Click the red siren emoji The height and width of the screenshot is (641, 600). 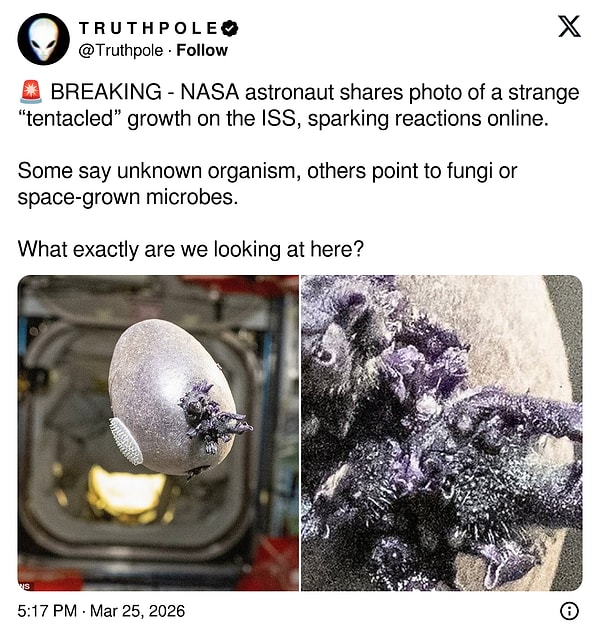click(x=31, y=92)
